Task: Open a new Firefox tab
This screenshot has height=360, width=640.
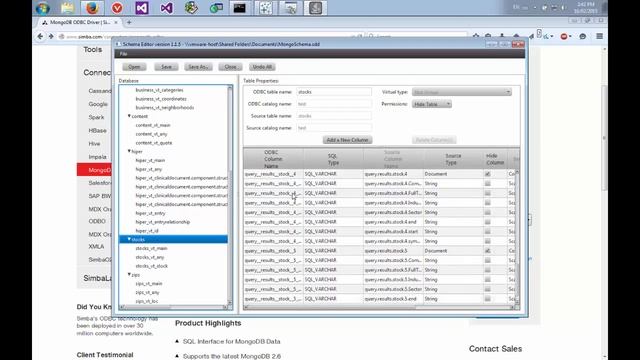Action: [x=129, y=22]
